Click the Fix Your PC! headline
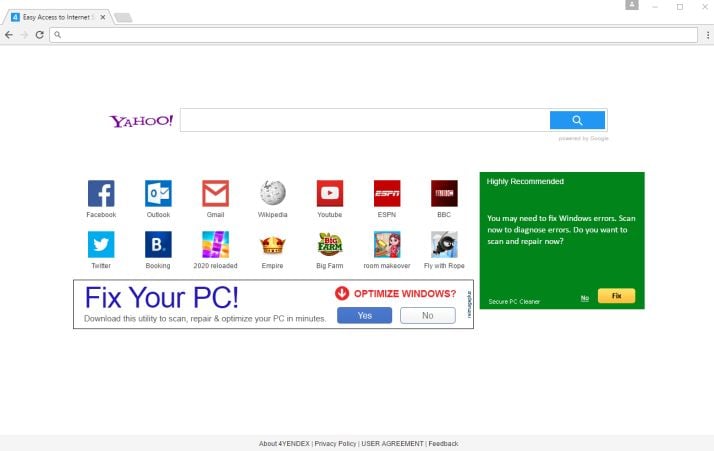 tap(162, 297)
